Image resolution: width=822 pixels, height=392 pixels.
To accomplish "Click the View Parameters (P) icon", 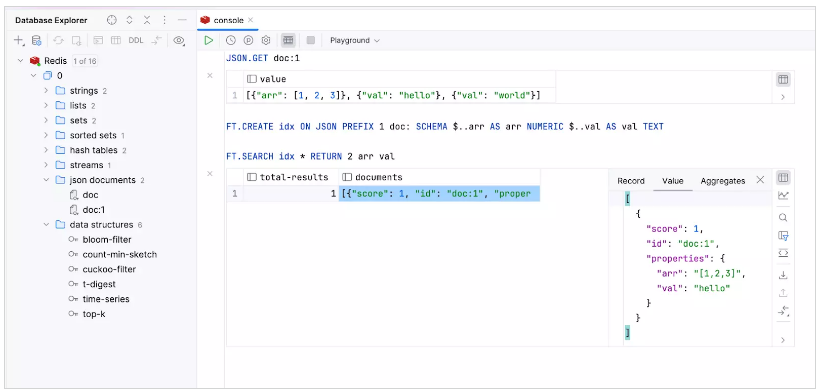I will [248, 40].
